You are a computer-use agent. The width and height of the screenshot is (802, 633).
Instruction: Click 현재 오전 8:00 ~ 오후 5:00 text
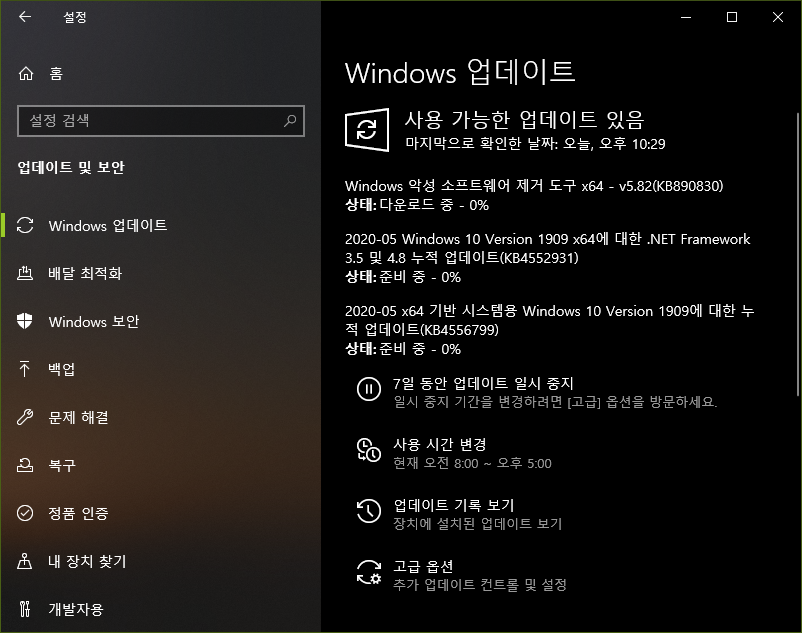pos(472,463)
